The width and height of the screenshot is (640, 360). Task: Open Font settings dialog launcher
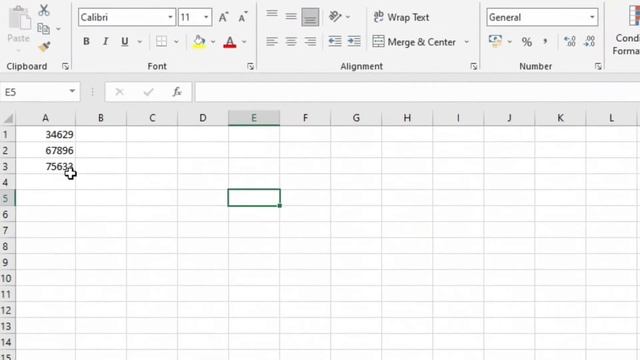point(250,66)
